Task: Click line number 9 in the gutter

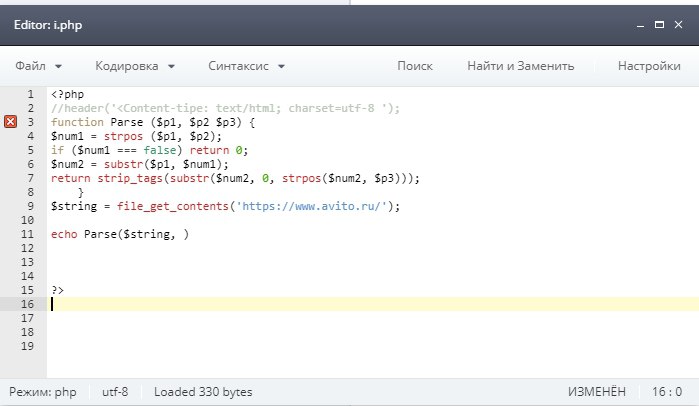Action: point(30,206)
